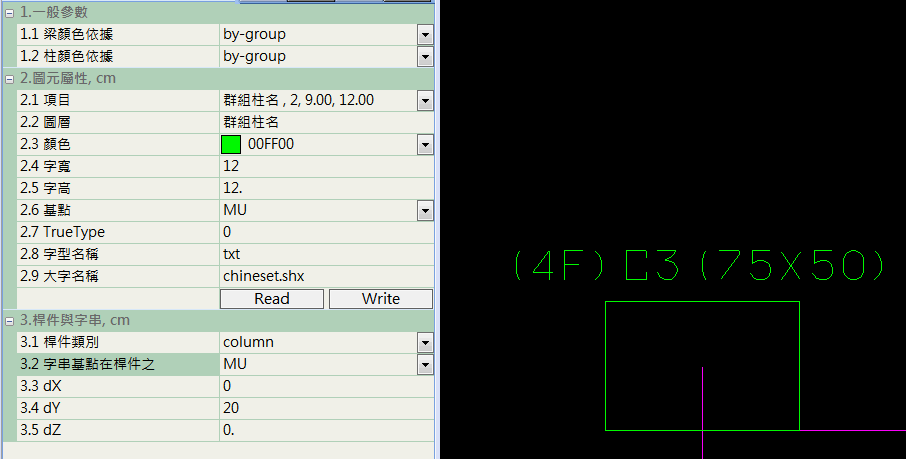The width and height of the screenshot is (906, 459).
Task: Click the Write button
Action: pyautogui.click(x=381, y=299)
